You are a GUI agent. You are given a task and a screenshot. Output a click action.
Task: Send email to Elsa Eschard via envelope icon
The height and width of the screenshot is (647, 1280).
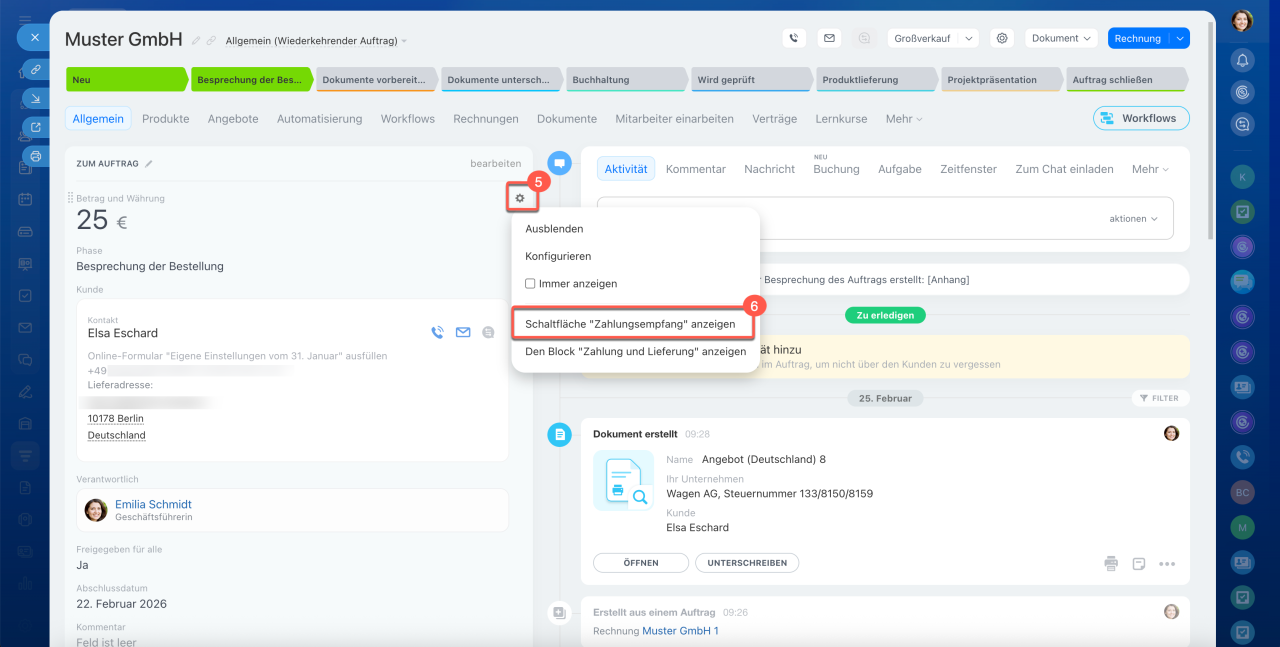pos(463,333)
